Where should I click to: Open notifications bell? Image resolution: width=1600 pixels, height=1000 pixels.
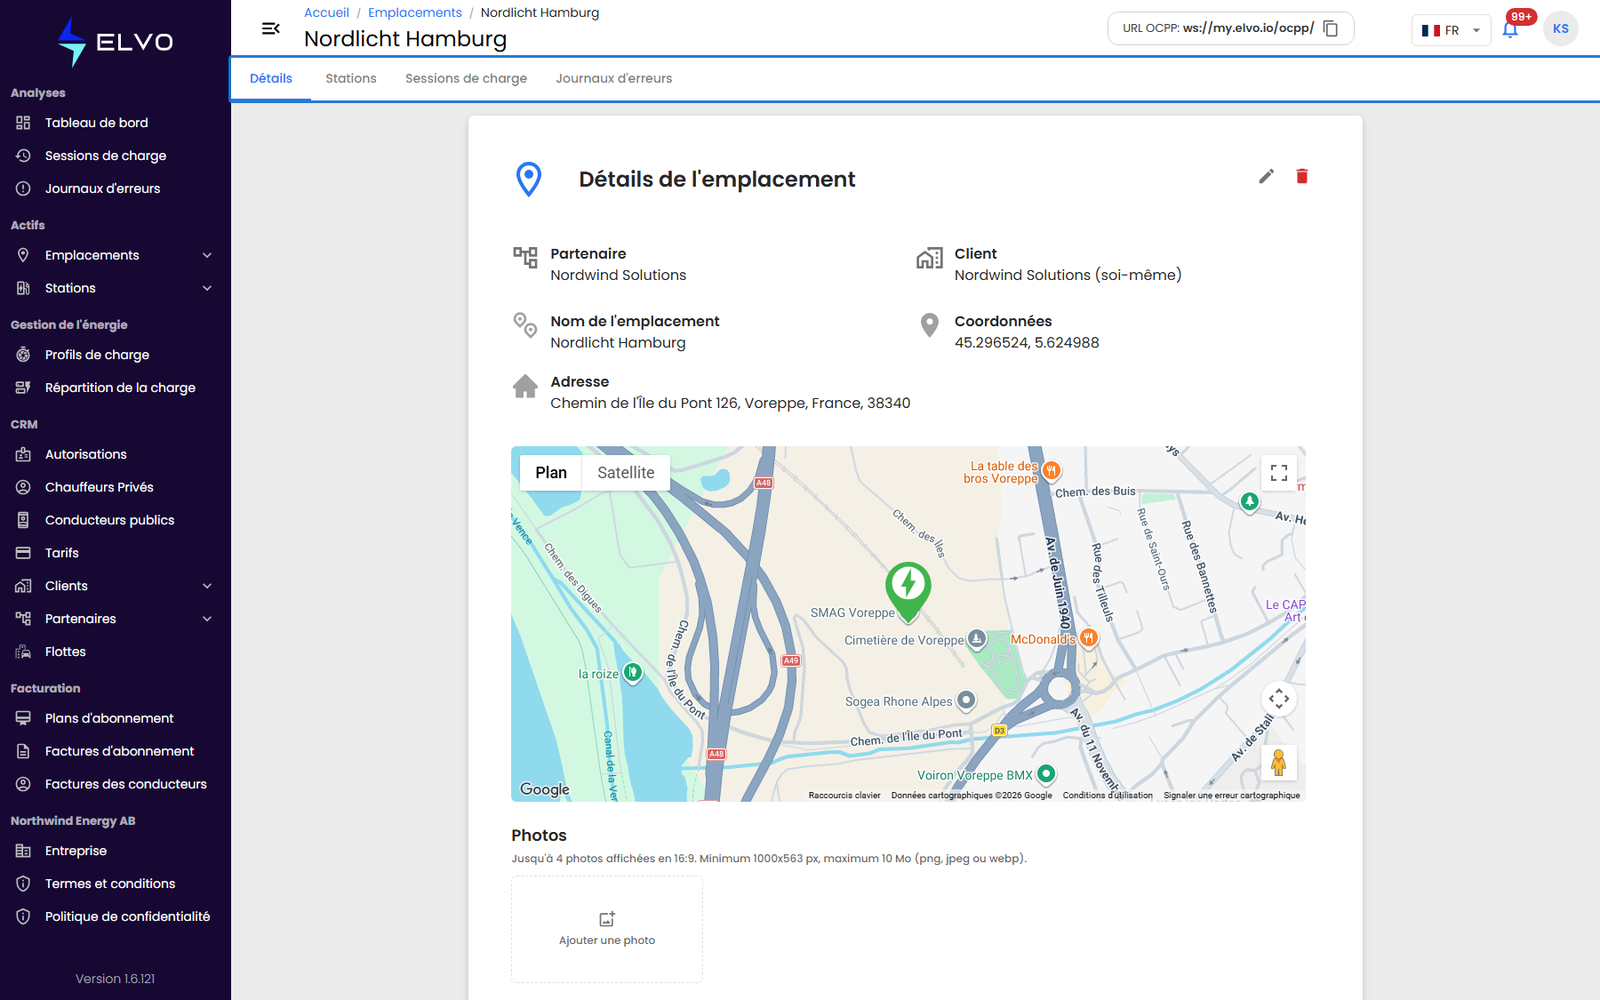(1510, 29)
